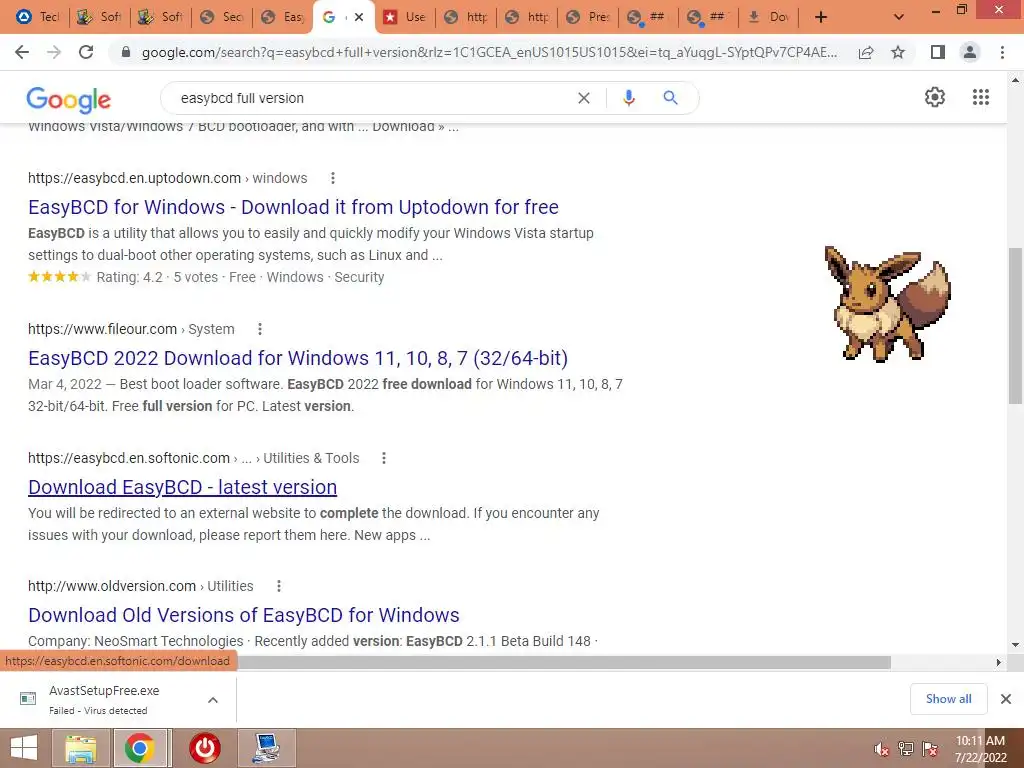Open the tab search dropdown

(x=899, y=17)
